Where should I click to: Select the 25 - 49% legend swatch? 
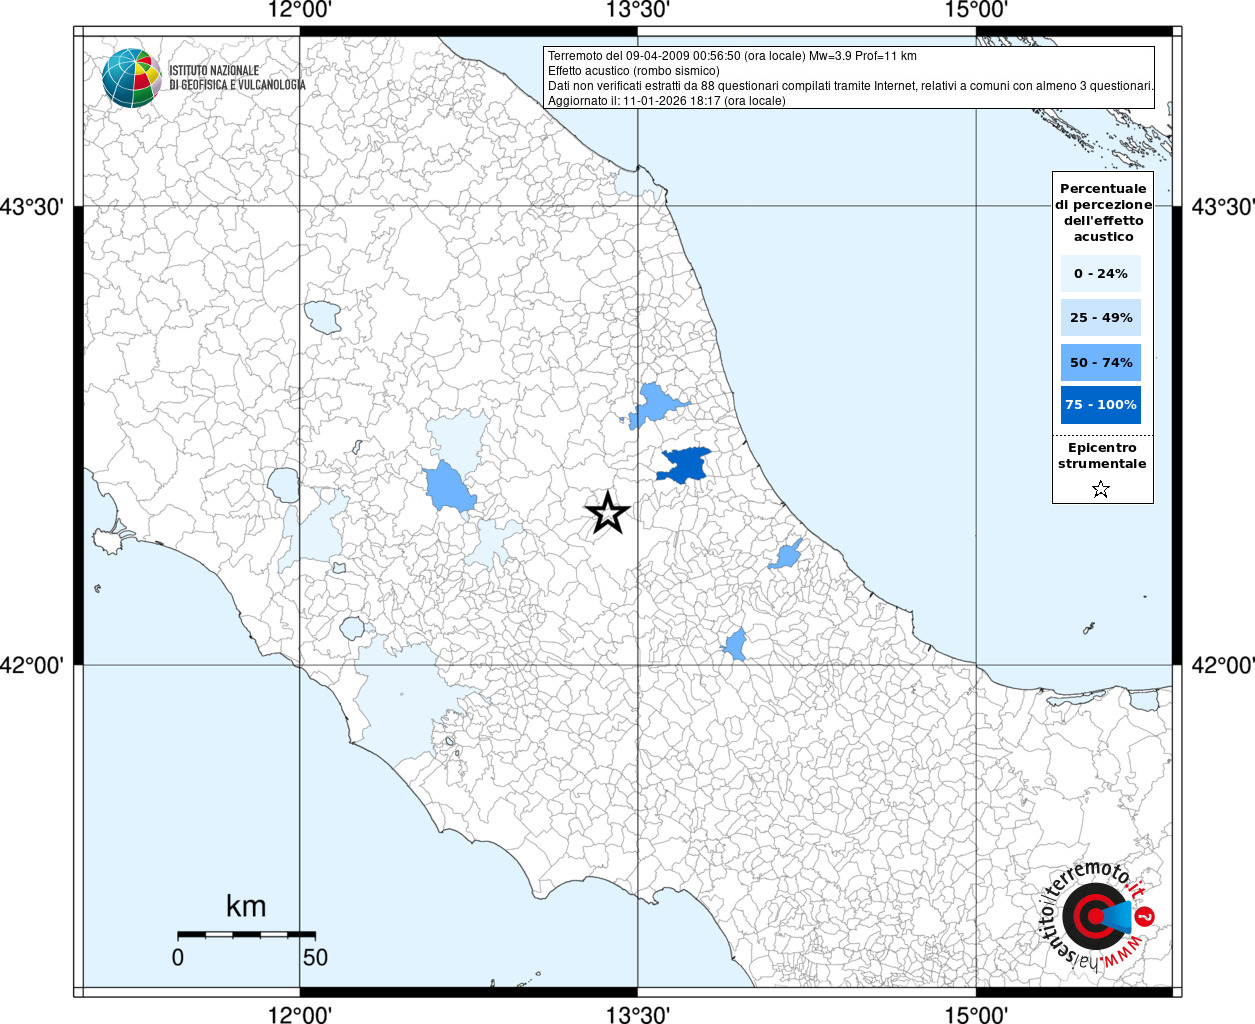(1100, 318)
